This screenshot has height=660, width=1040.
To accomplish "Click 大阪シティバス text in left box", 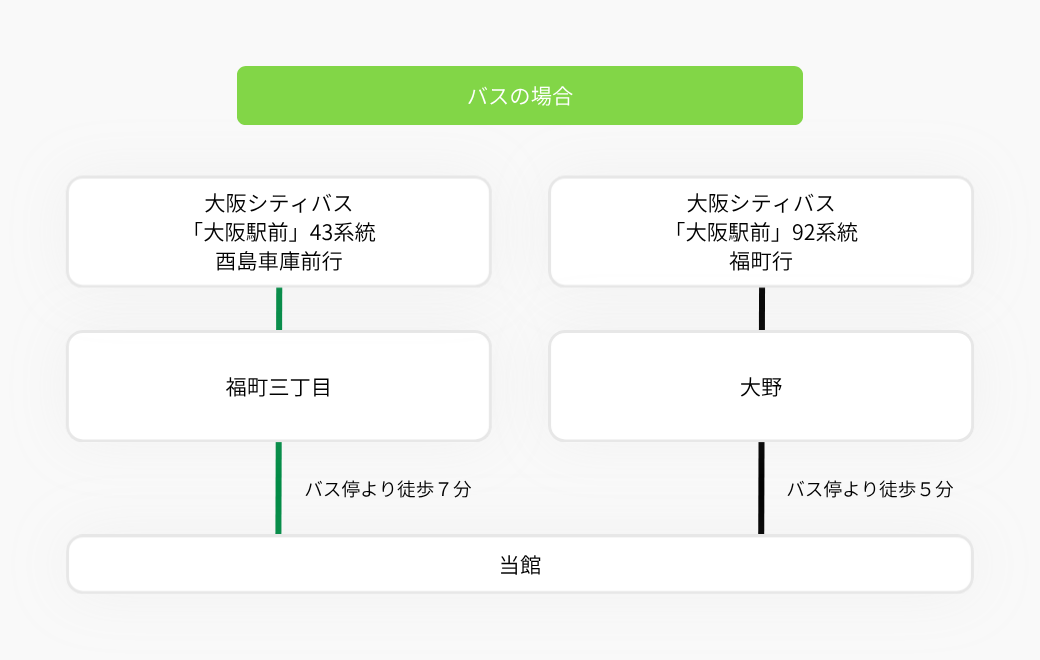I will coord(279,203).
